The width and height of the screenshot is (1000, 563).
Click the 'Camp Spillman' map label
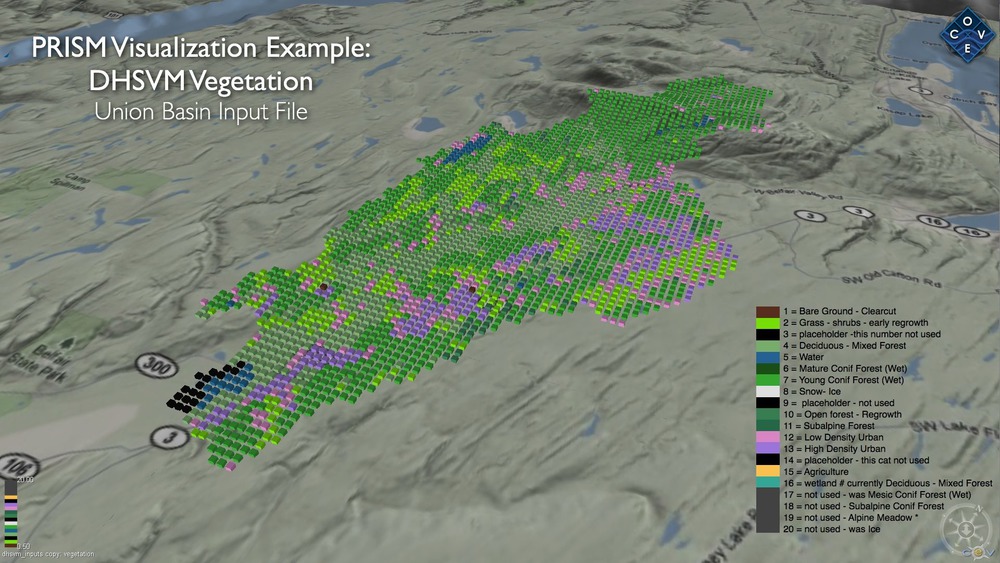[x=70, y=182]
